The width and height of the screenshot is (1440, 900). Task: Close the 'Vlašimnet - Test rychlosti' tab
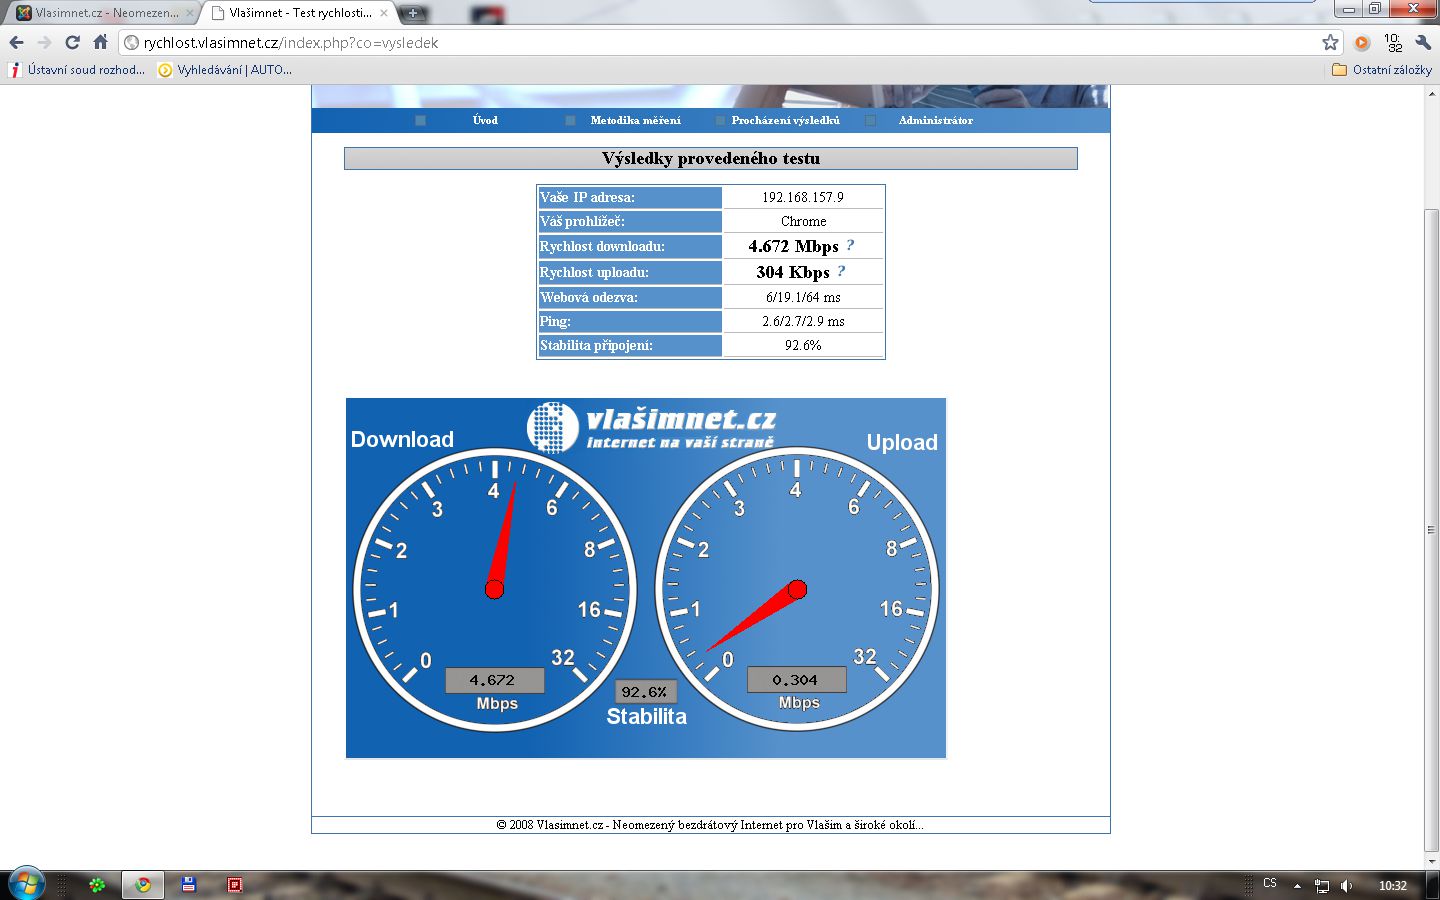click(x=384, y=13)
